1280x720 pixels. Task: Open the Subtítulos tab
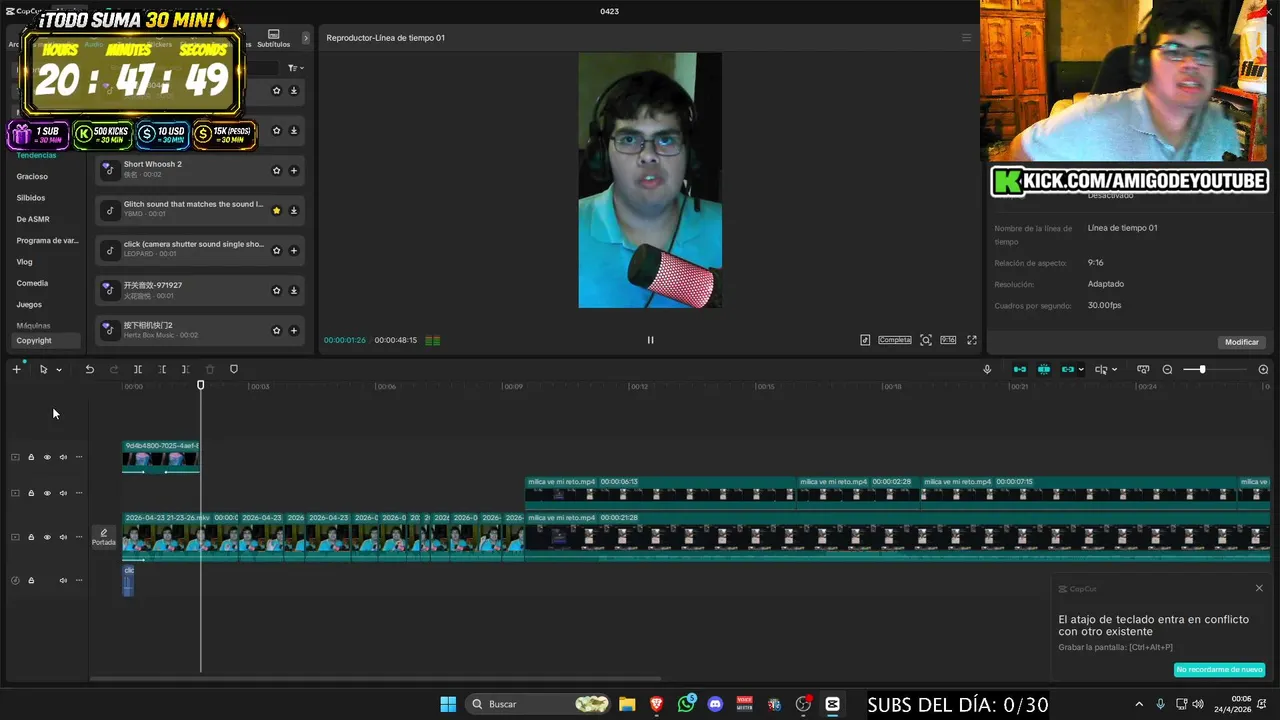tap(273, 39)
